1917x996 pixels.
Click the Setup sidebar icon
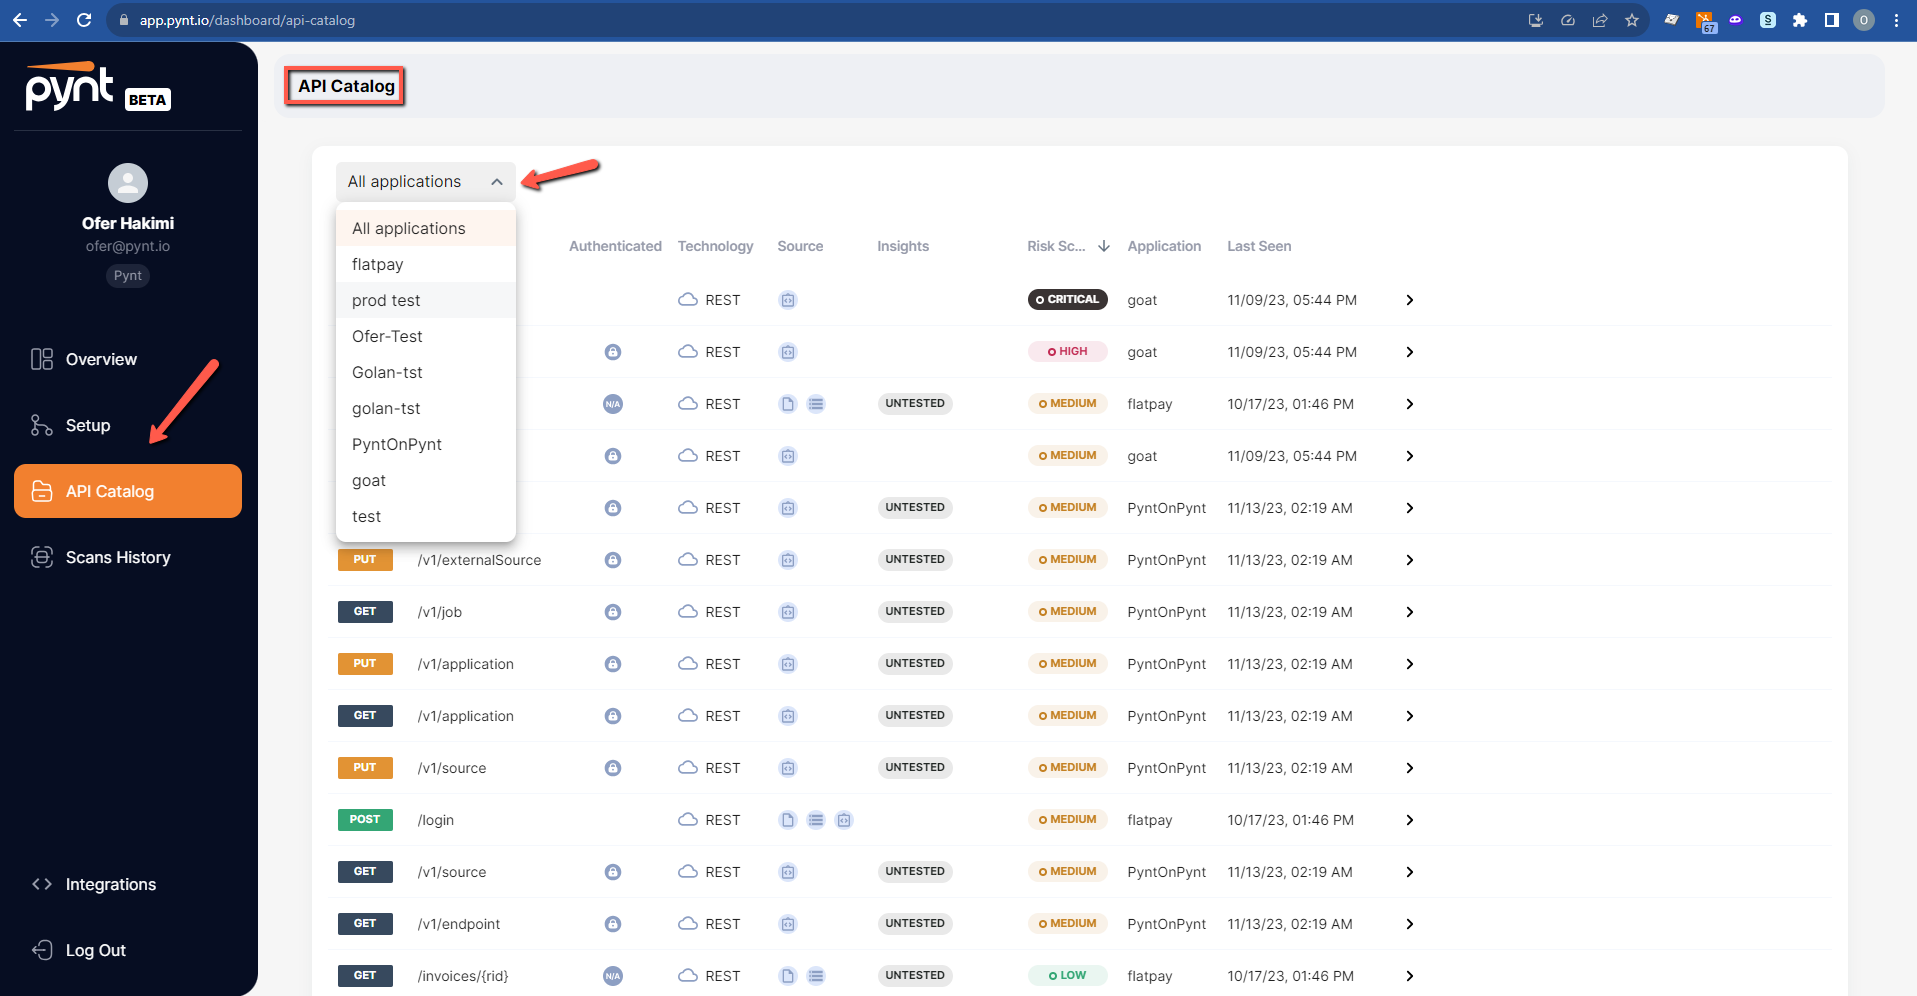point(41,425)
